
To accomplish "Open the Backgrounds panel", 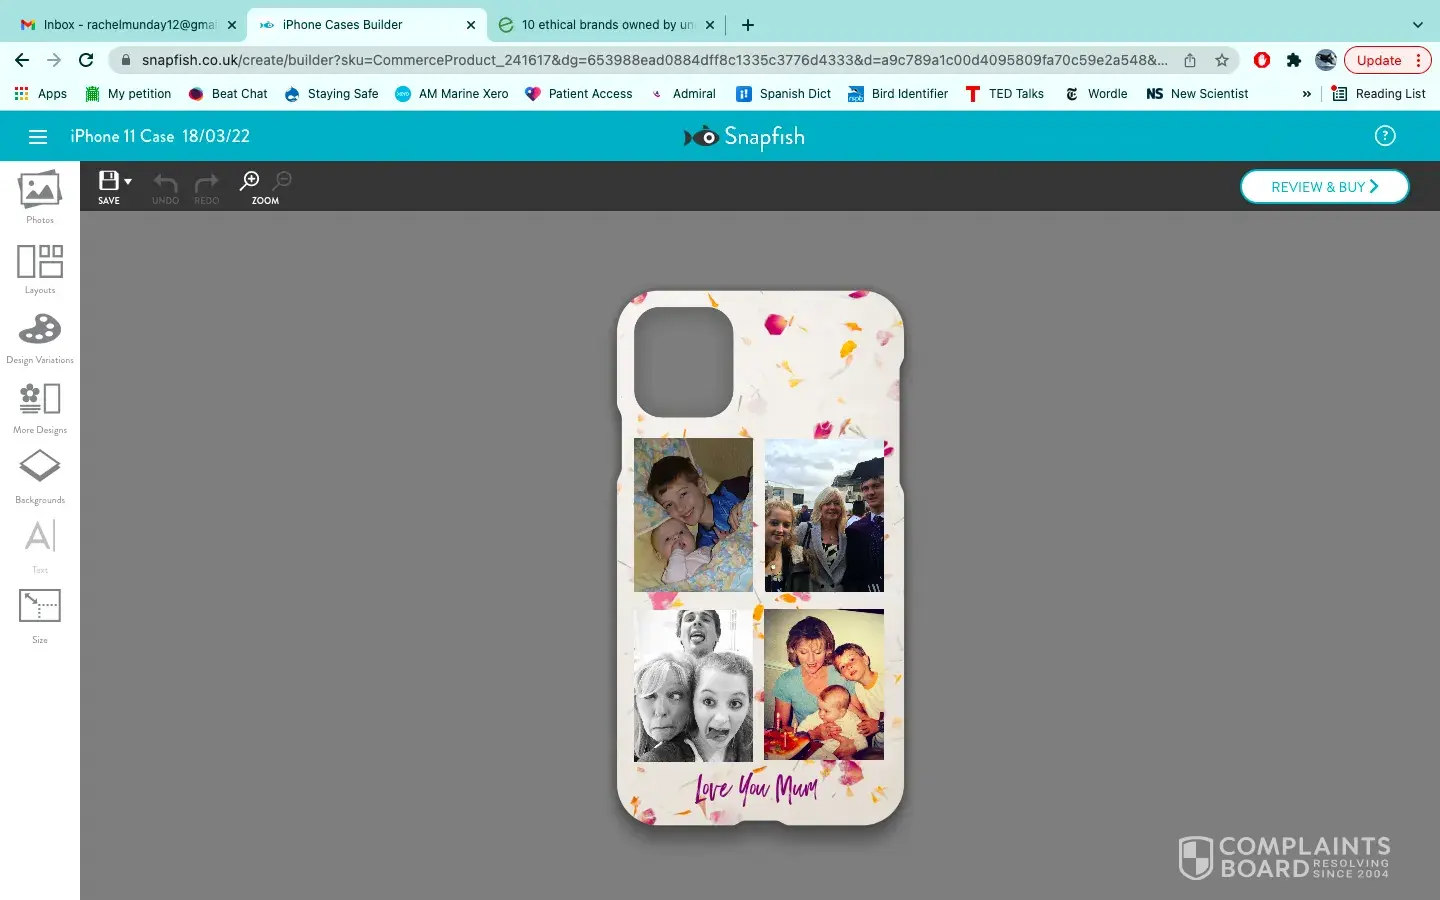I will click(40, 476).
